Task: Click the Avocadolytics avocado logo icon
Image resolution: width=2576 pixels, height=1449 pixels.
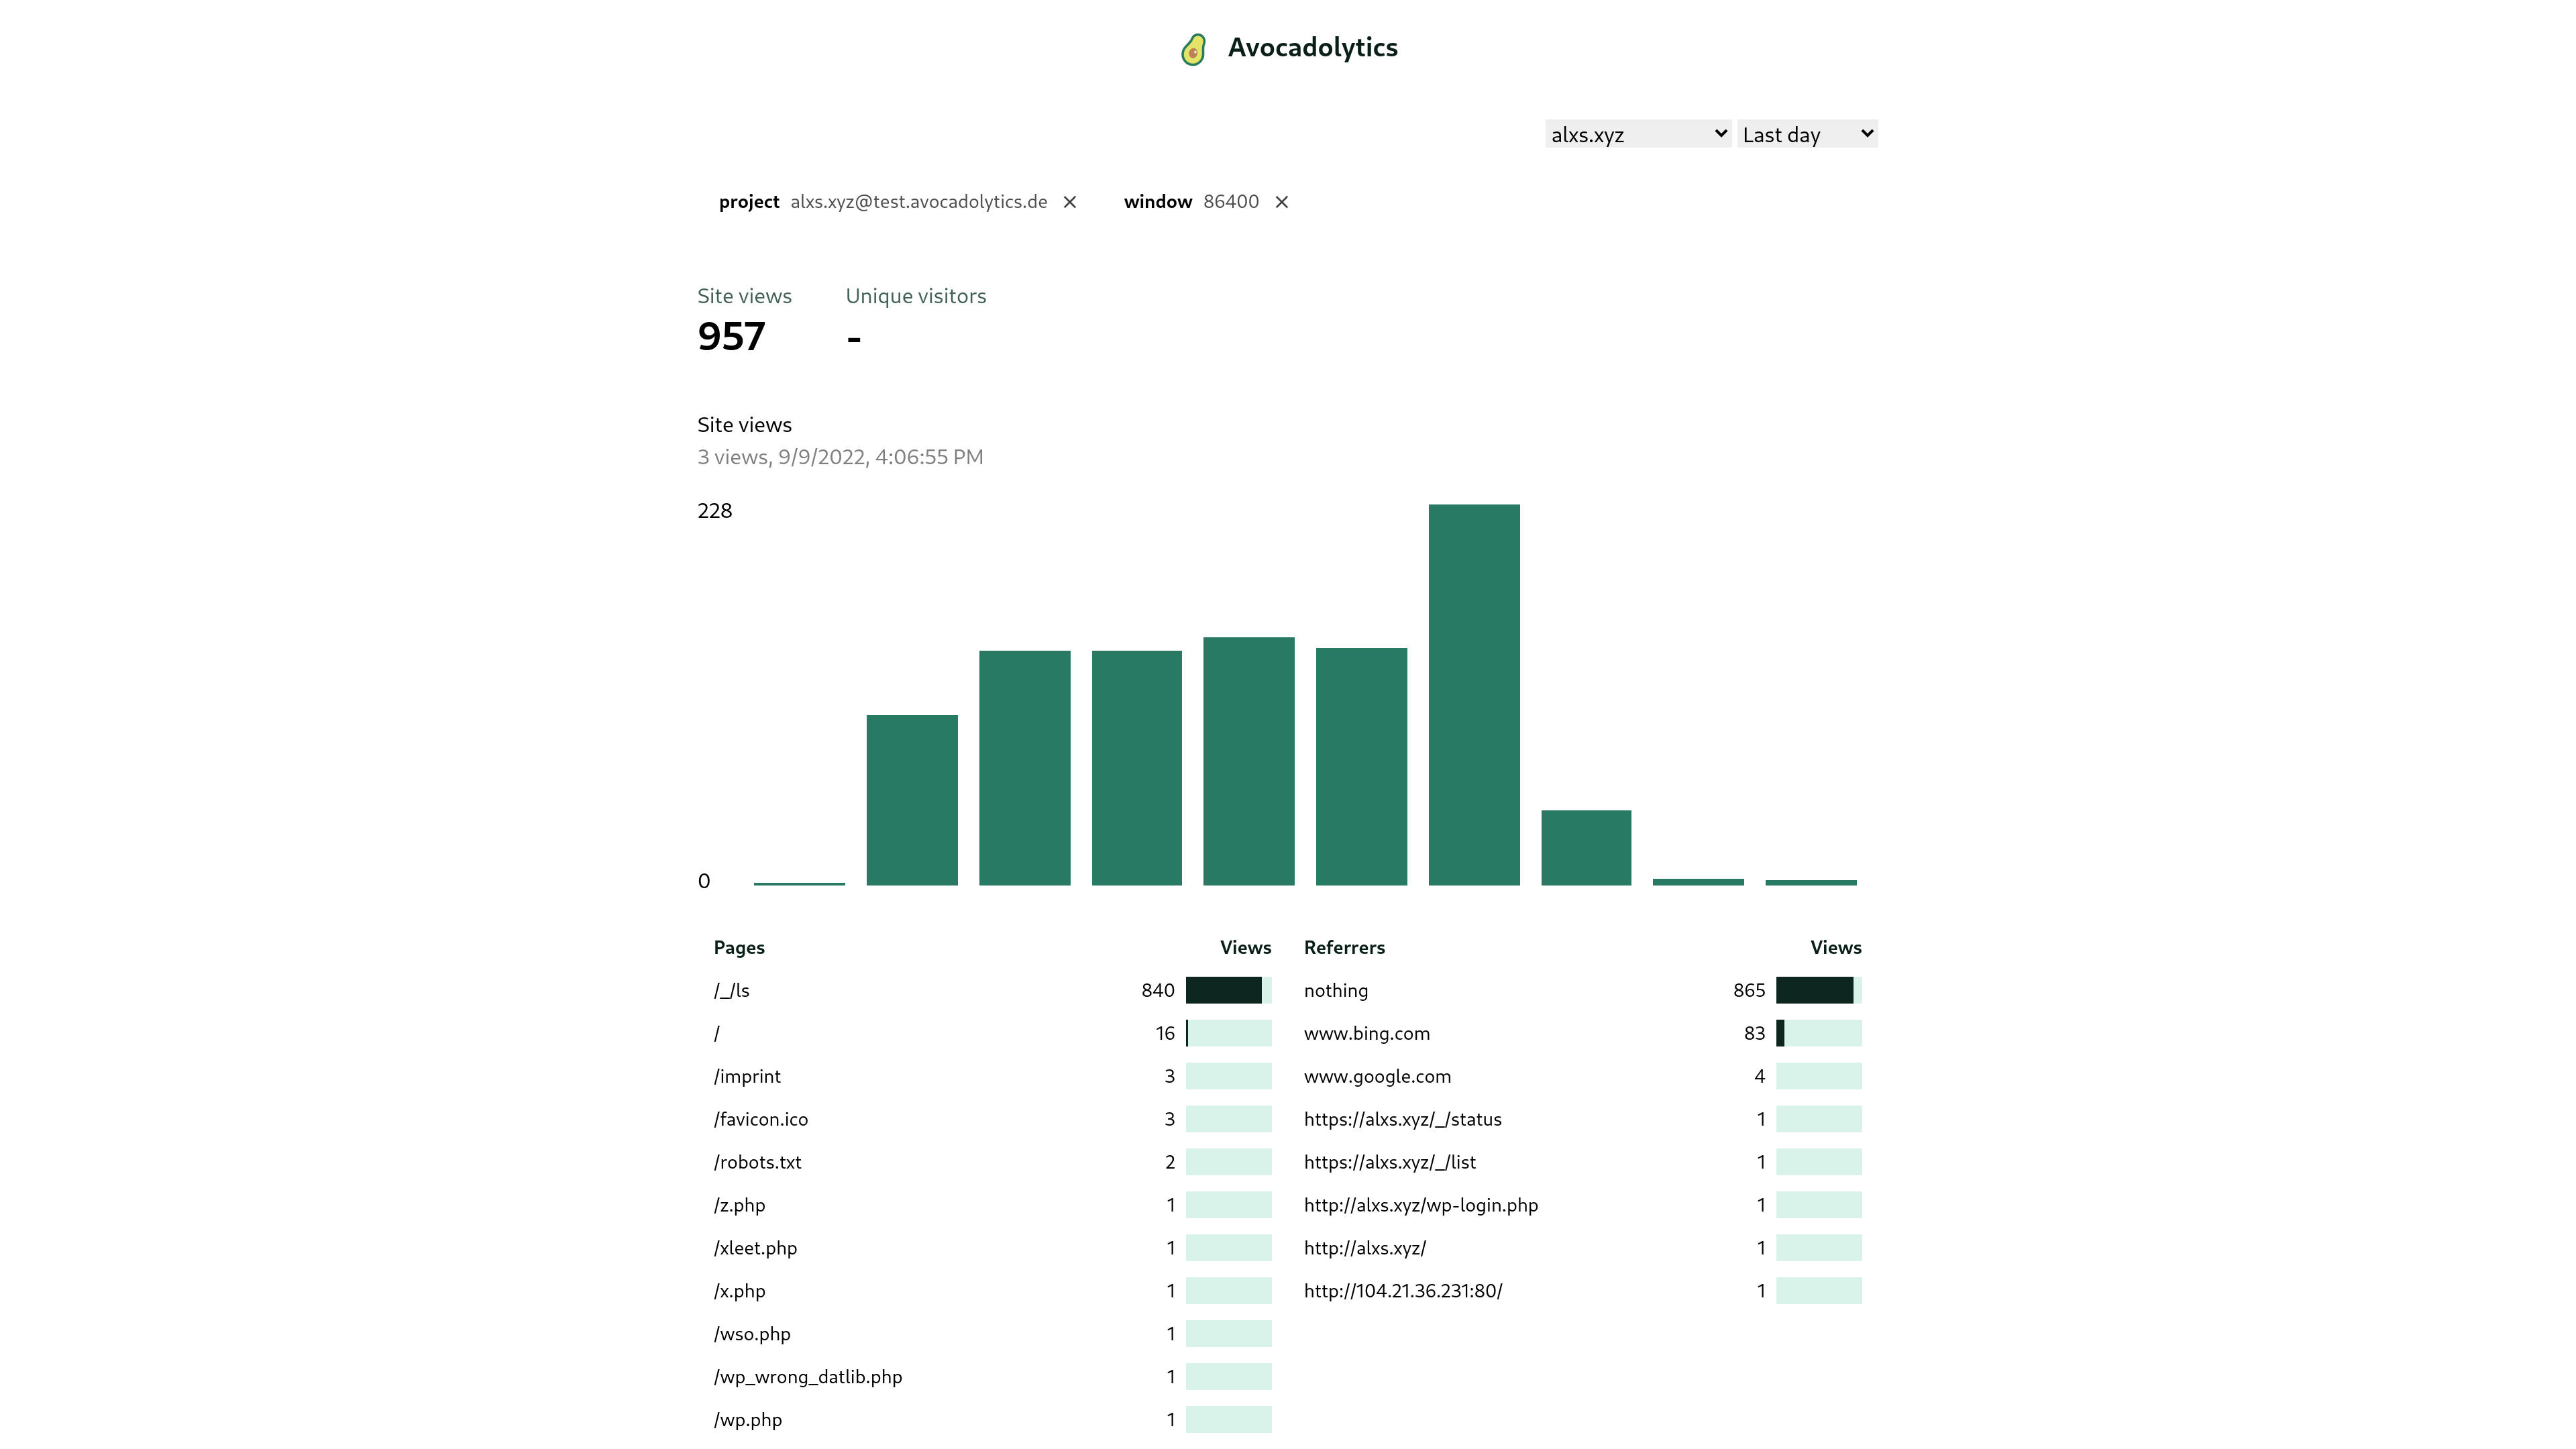Action: [x=1193, y=49]
